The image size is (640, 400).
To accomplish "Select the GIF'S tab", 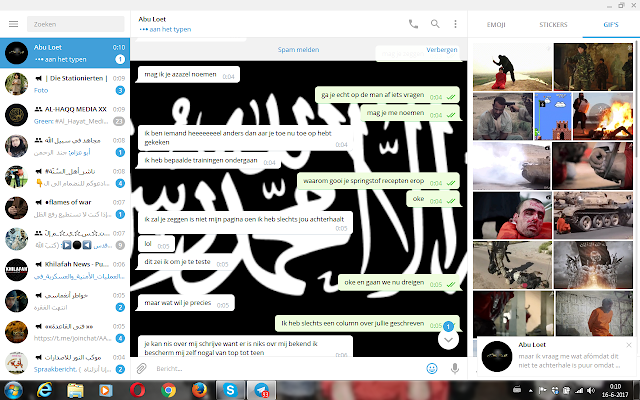I will 611,24.
